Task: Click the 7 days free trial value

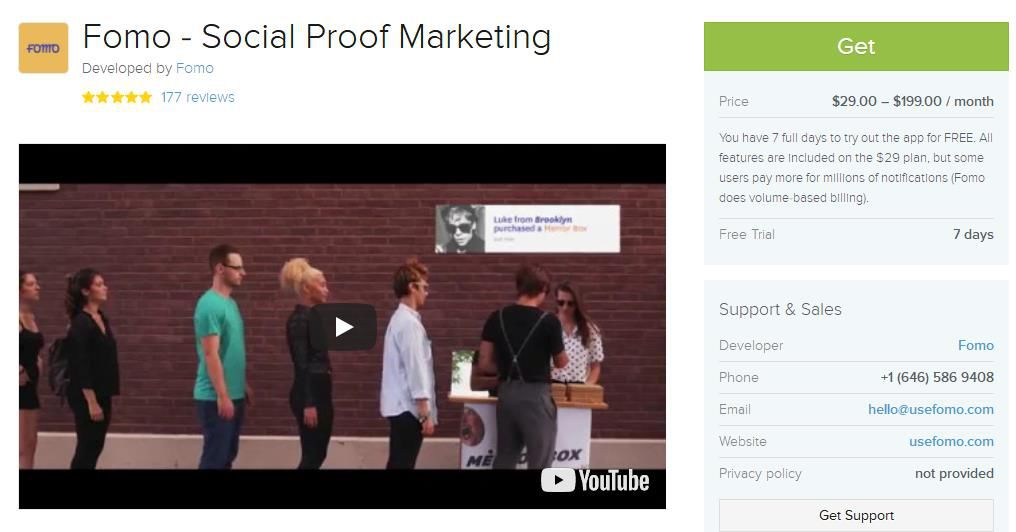Action: [x=973, y=235]
